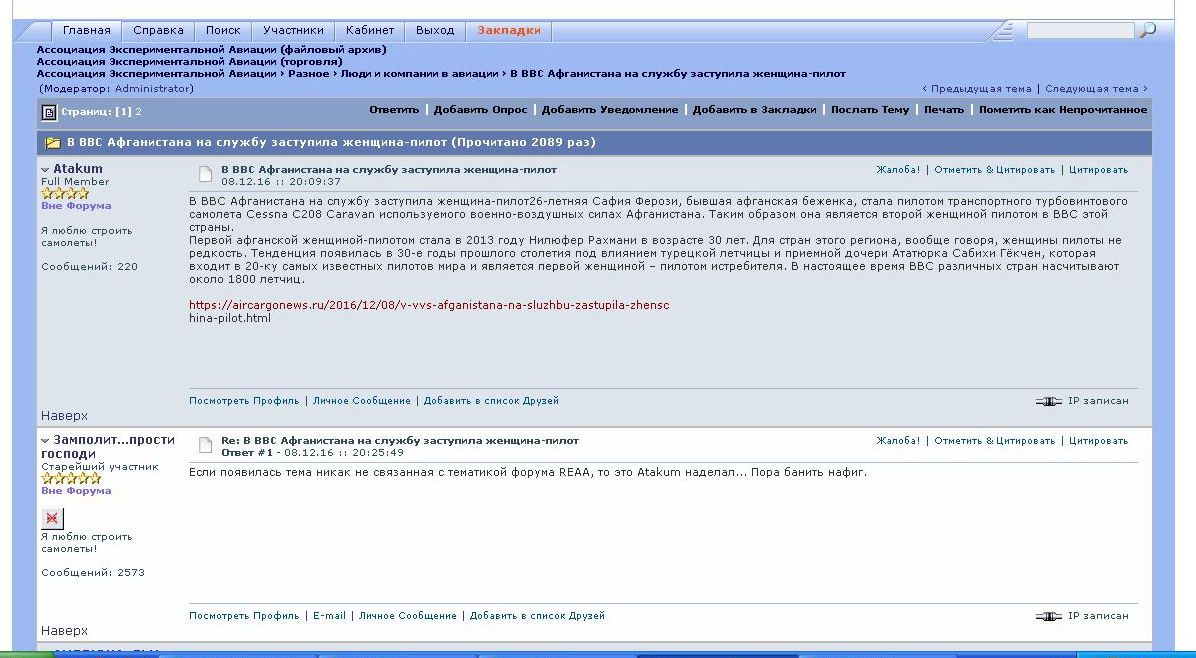The height and width of the screenshot is (658, 1196).
Task: Expand the arrow next to Atakum username
Action: 45,170
